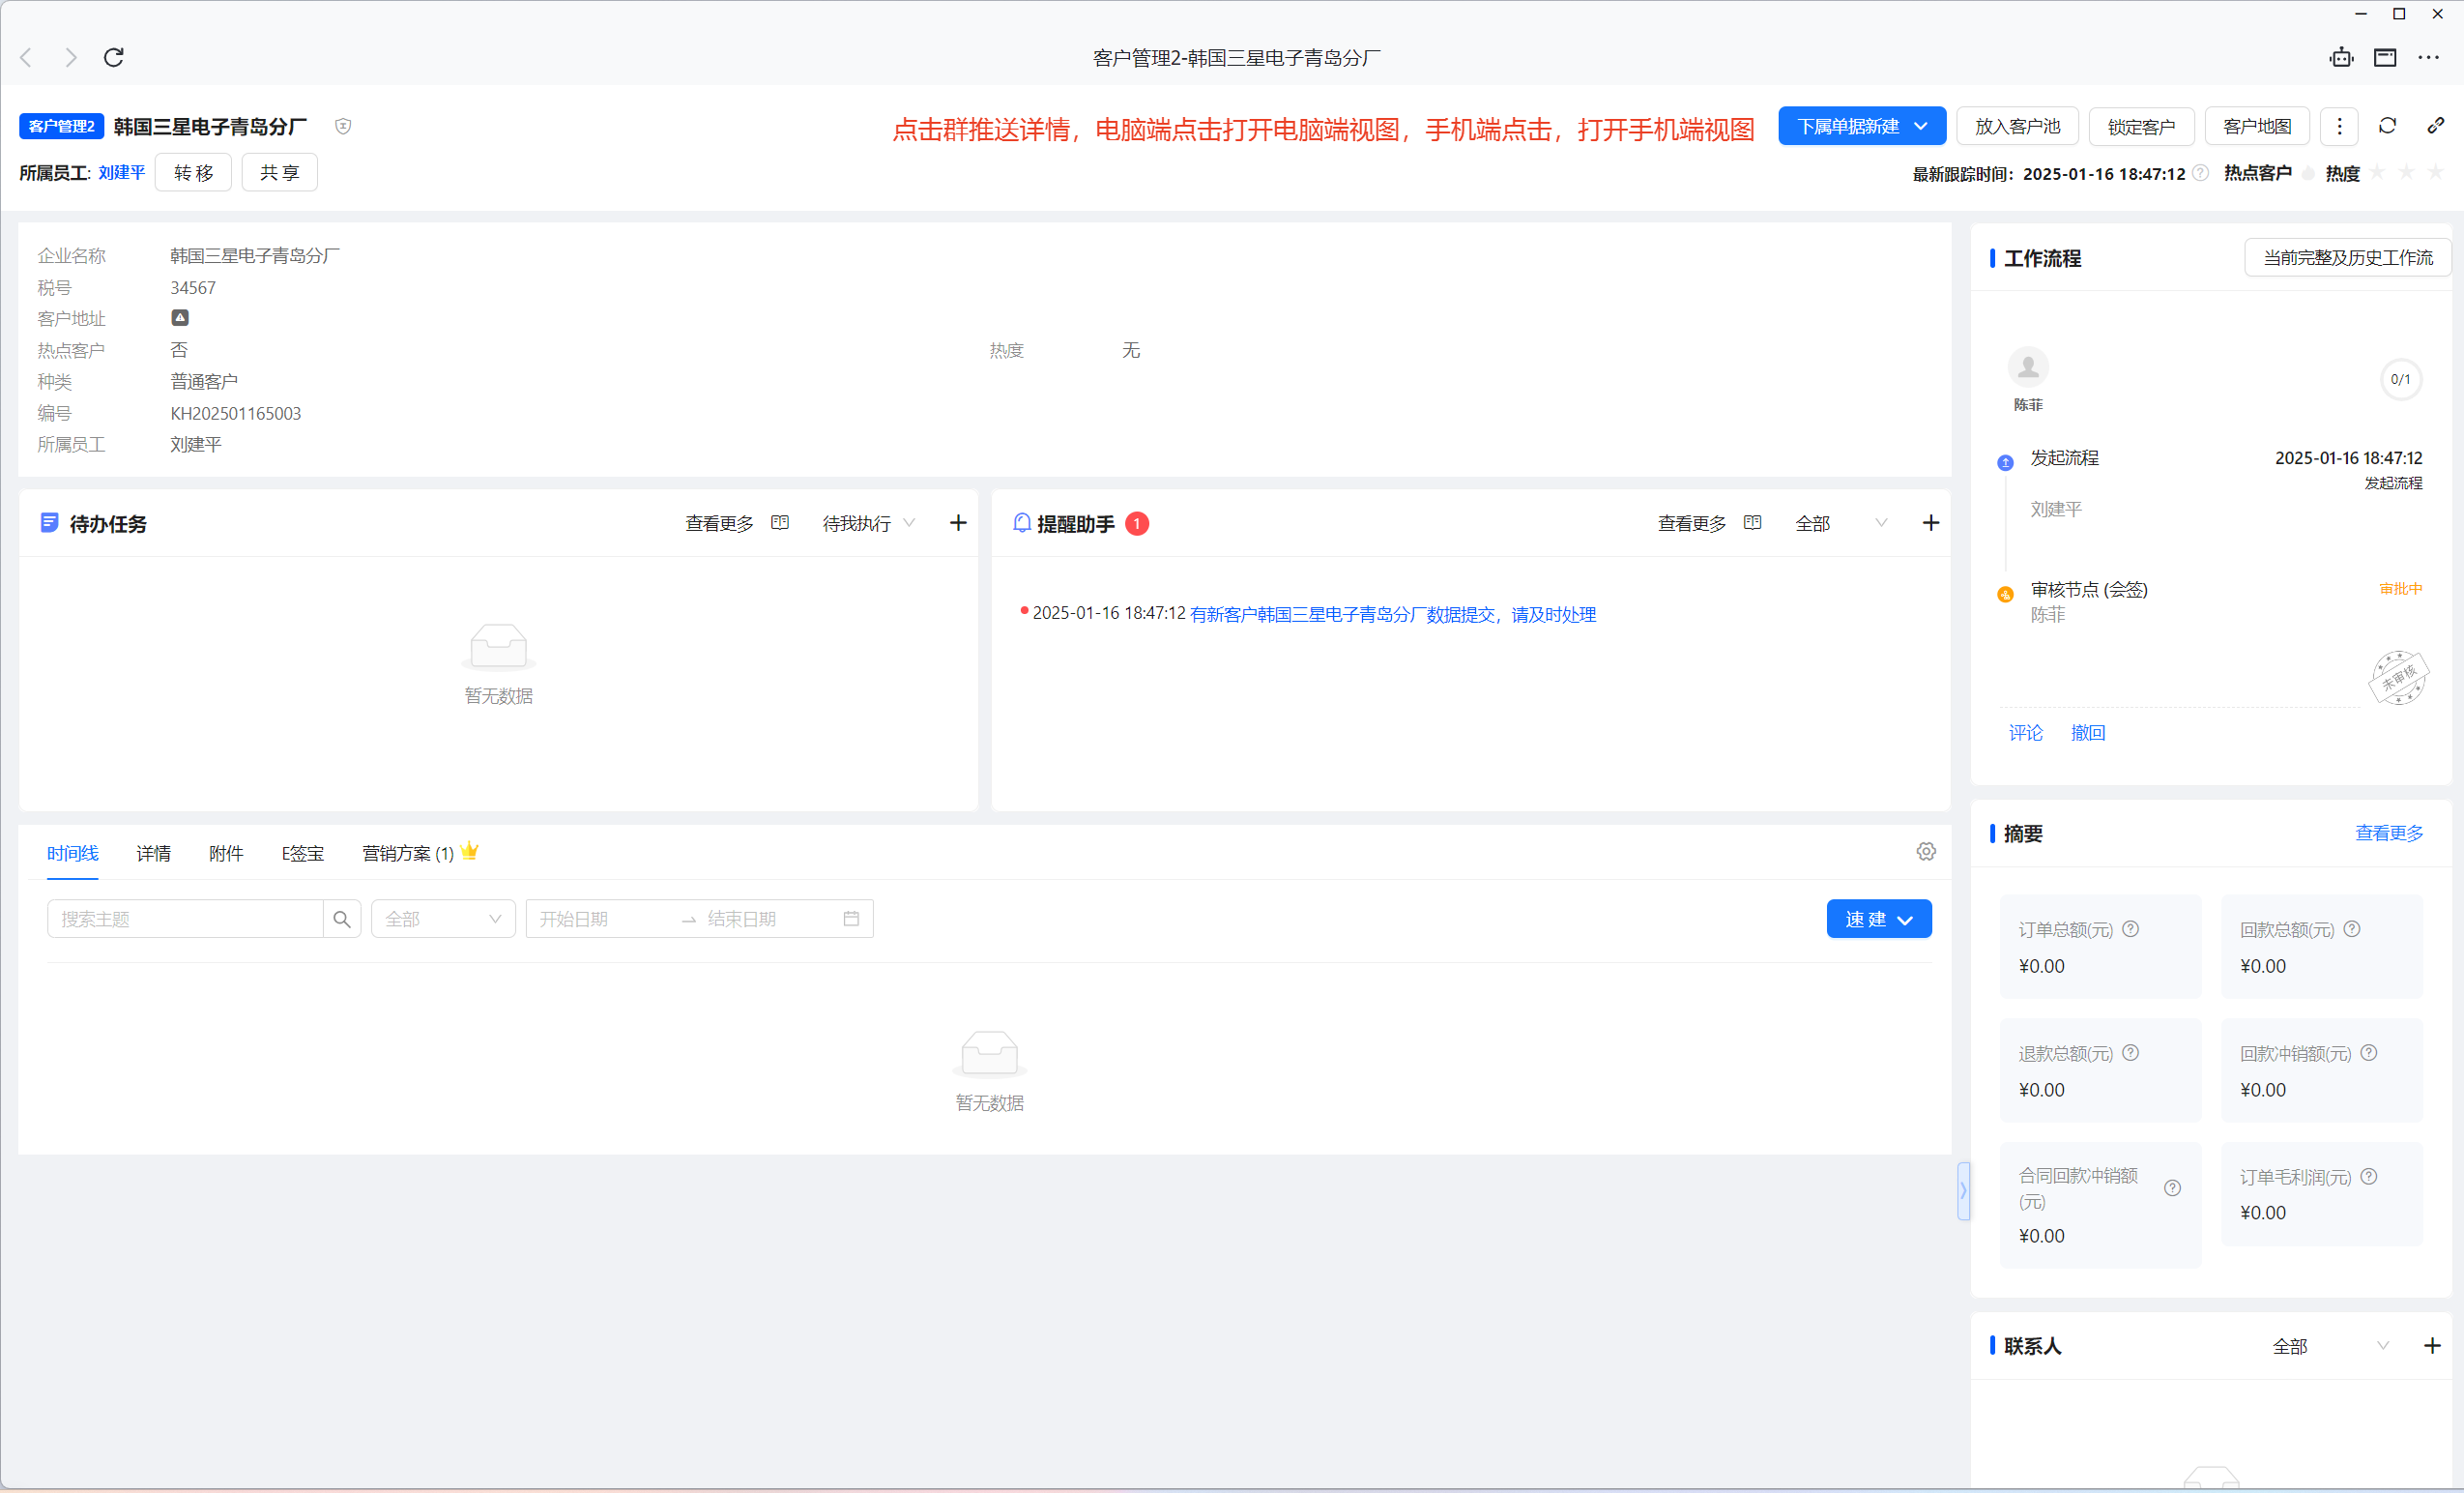Switch to the E签宝 tab
The width and height of the screenshot is (2464, 1493).
(303, 853)
